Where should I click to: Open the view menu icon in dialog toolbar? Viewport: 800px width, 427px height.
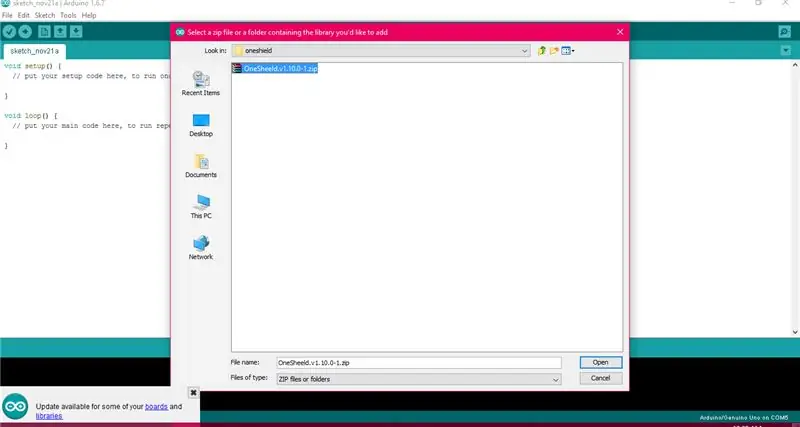[x=567, y=51]
